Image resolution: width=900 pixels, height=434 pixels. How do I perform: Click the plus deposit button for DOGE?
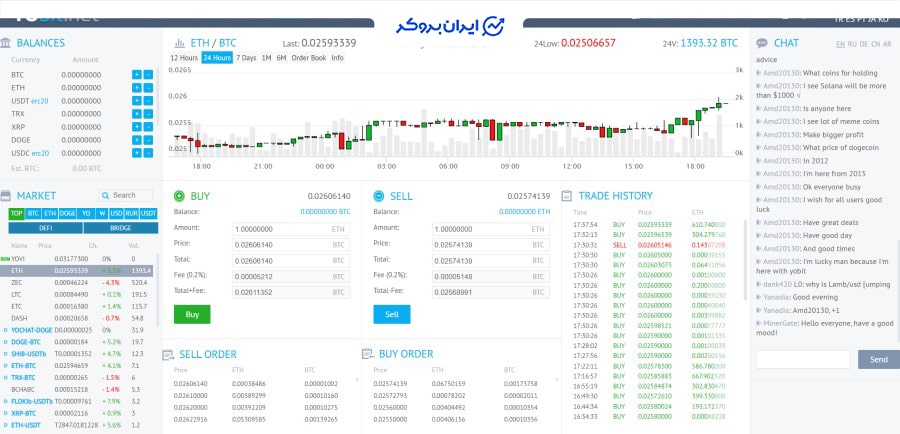point(137,140)
